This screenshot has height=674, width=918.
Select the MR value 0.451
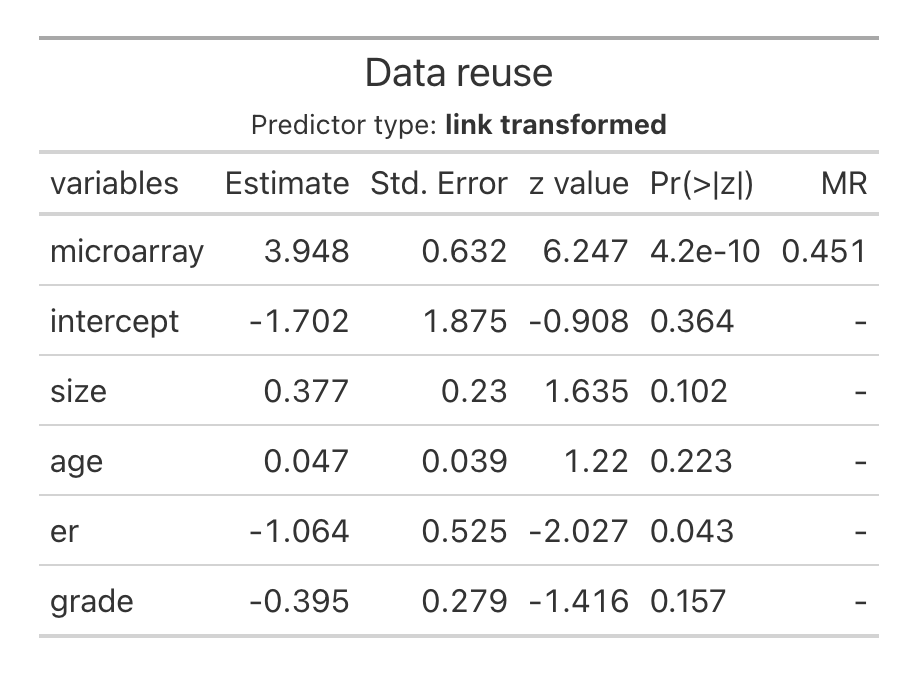824,251
